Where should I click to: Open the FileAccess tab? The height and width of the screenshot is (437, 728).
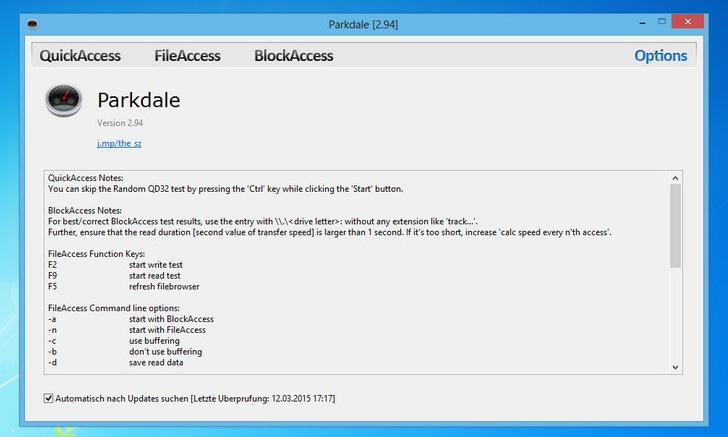pos(187,56)
